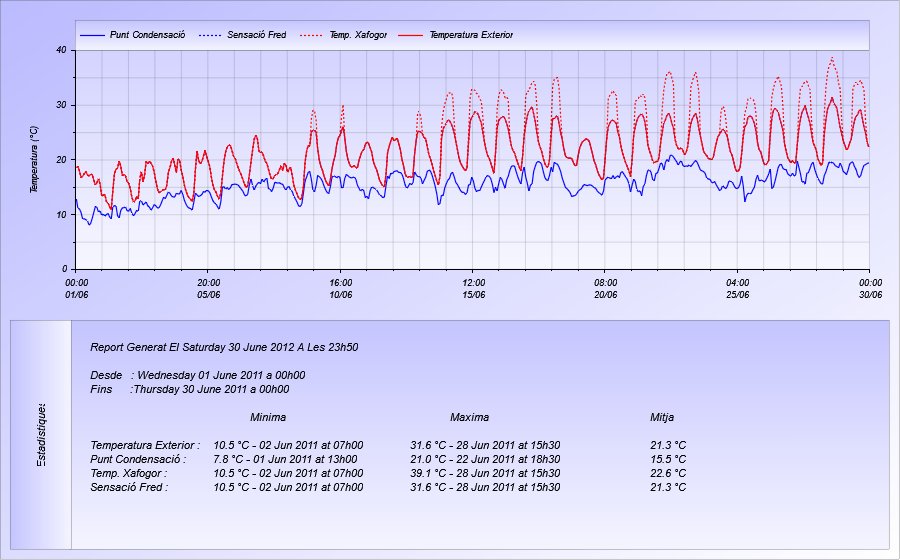Click the Mitja column header
900x560 pixels.
pos(664,417)
